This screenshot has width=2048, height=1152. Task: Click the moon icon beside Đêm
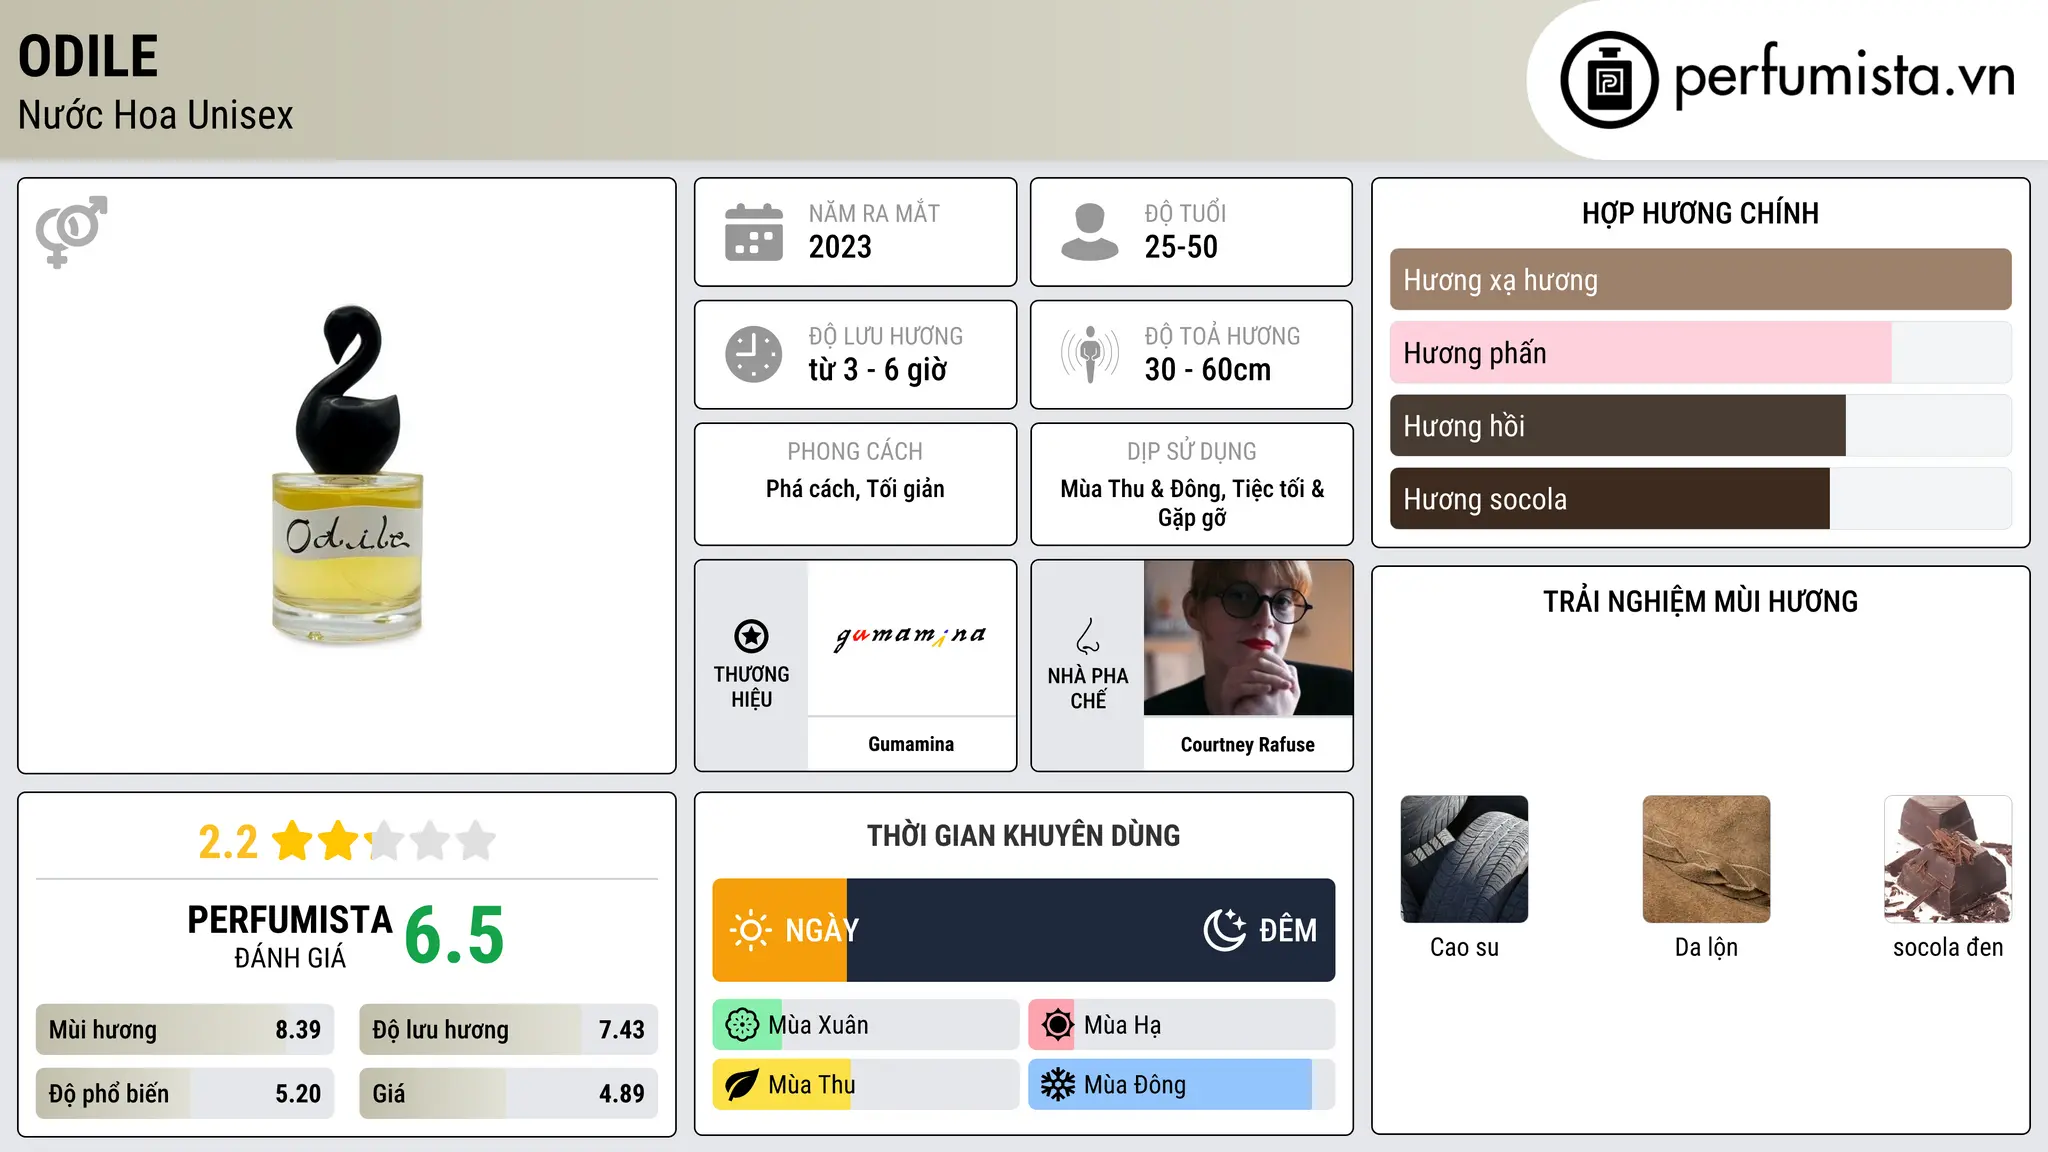point(1224,930)
